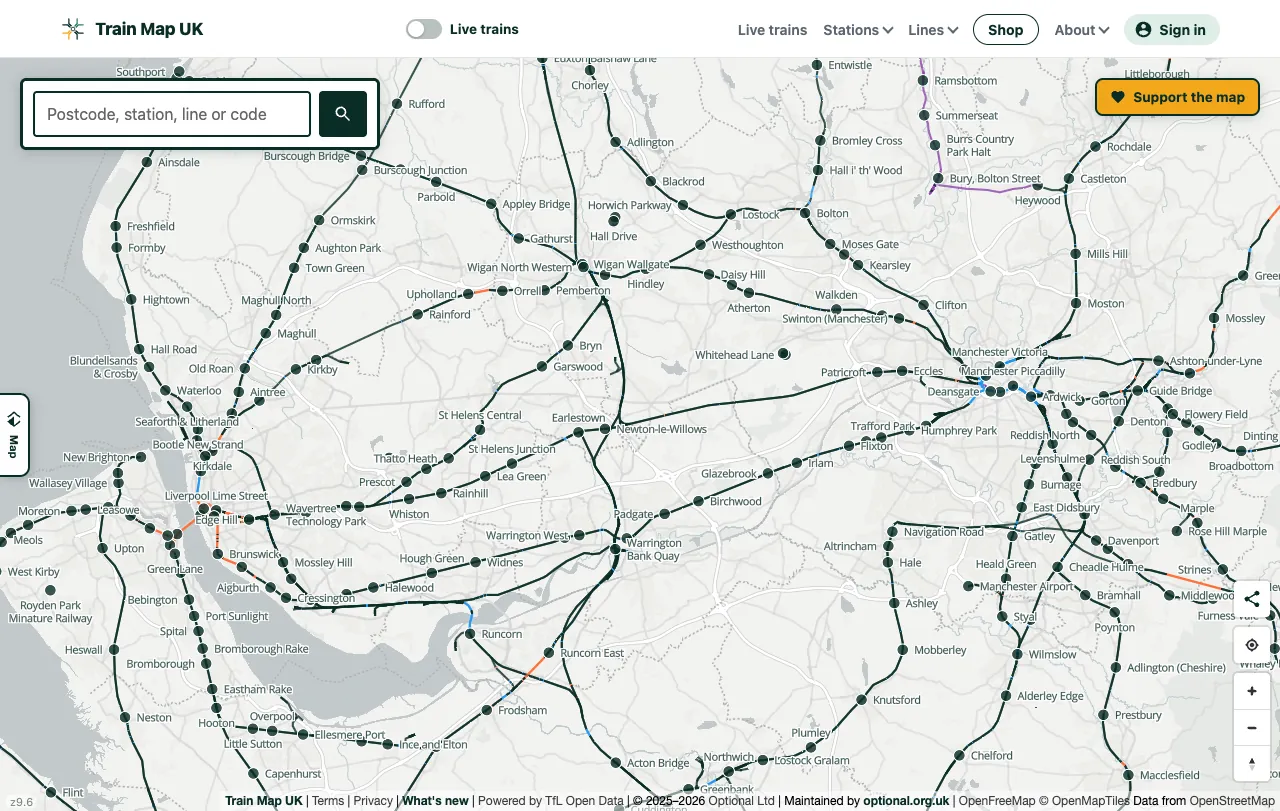This screenshot has width=1280, height=811.
Task: Select the Runcorn station marker
Action: pos(470,633)
